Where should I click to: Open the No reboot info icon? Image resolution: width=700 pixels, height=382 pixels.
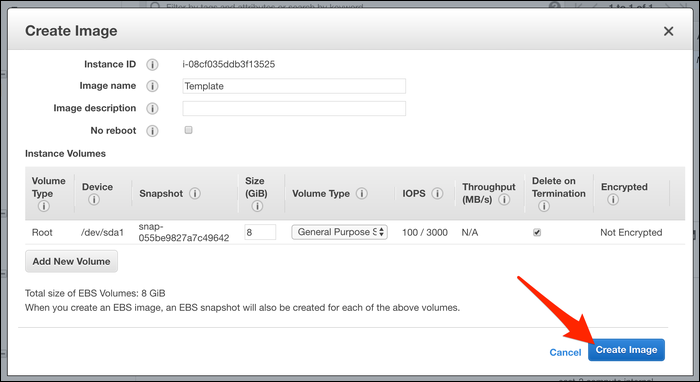pos(152,131)
